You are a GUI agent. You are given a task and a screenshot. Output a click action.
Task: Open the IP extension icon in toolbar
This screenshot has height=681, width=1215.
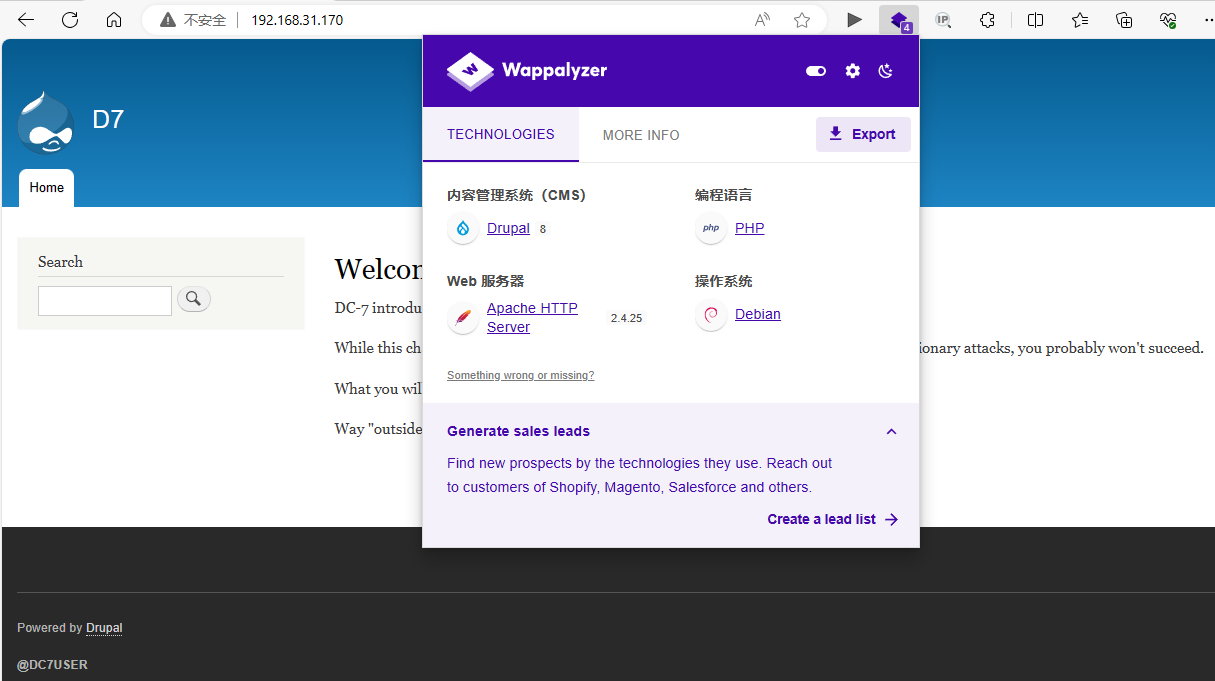[942, 20]
